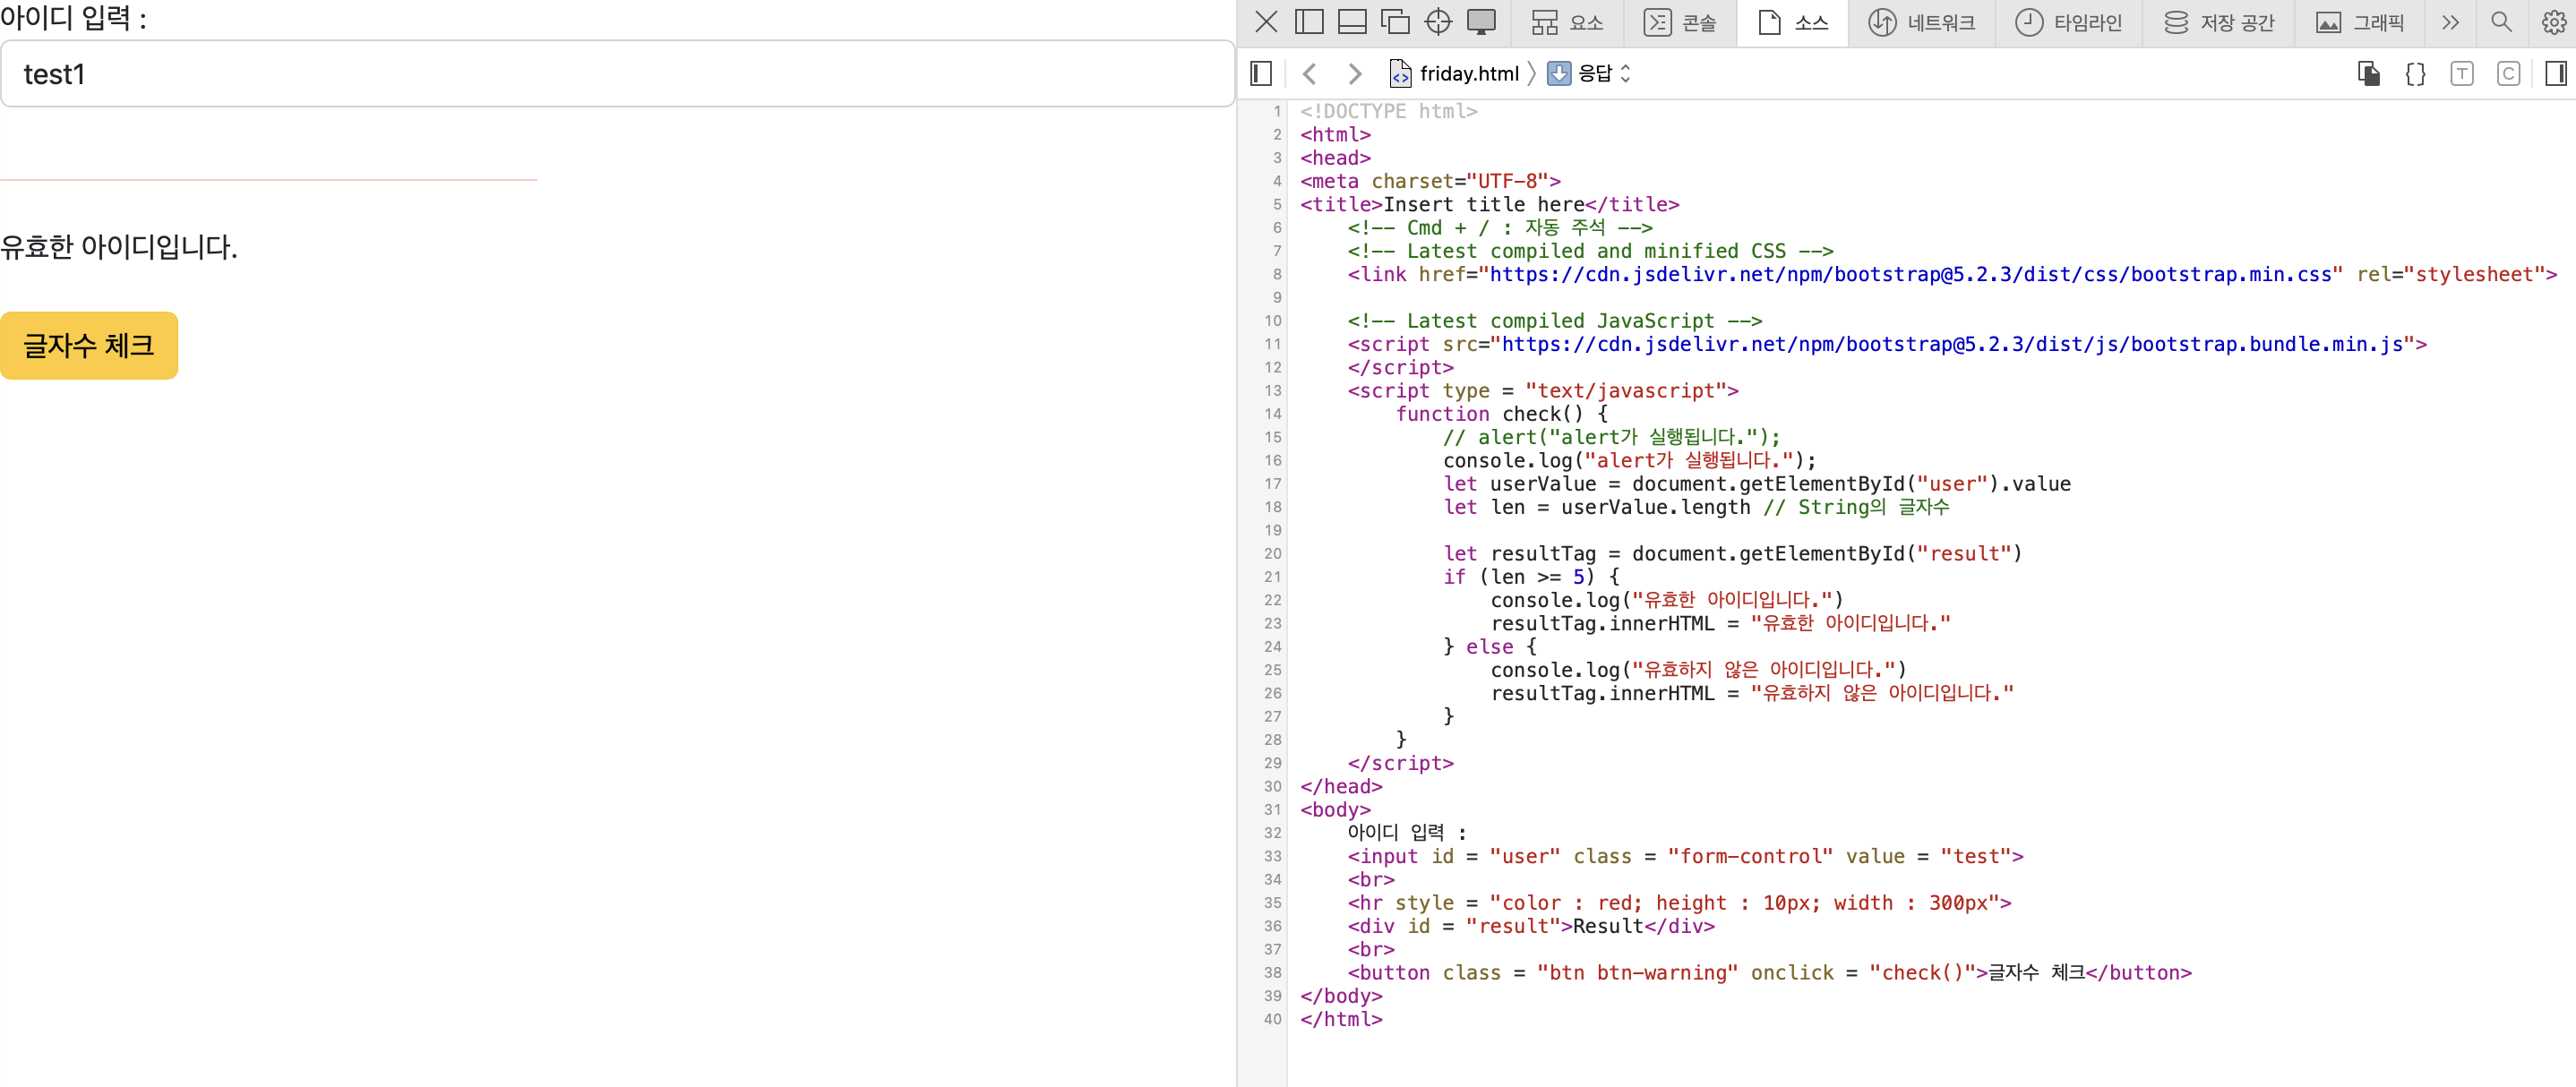Go back in source navigation history
The height and width of the screenshot is (1087, 2576).
1309,73
